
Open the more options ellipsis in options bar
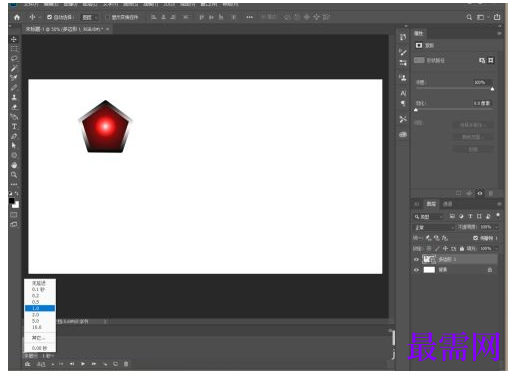click(x=249, y=17)
